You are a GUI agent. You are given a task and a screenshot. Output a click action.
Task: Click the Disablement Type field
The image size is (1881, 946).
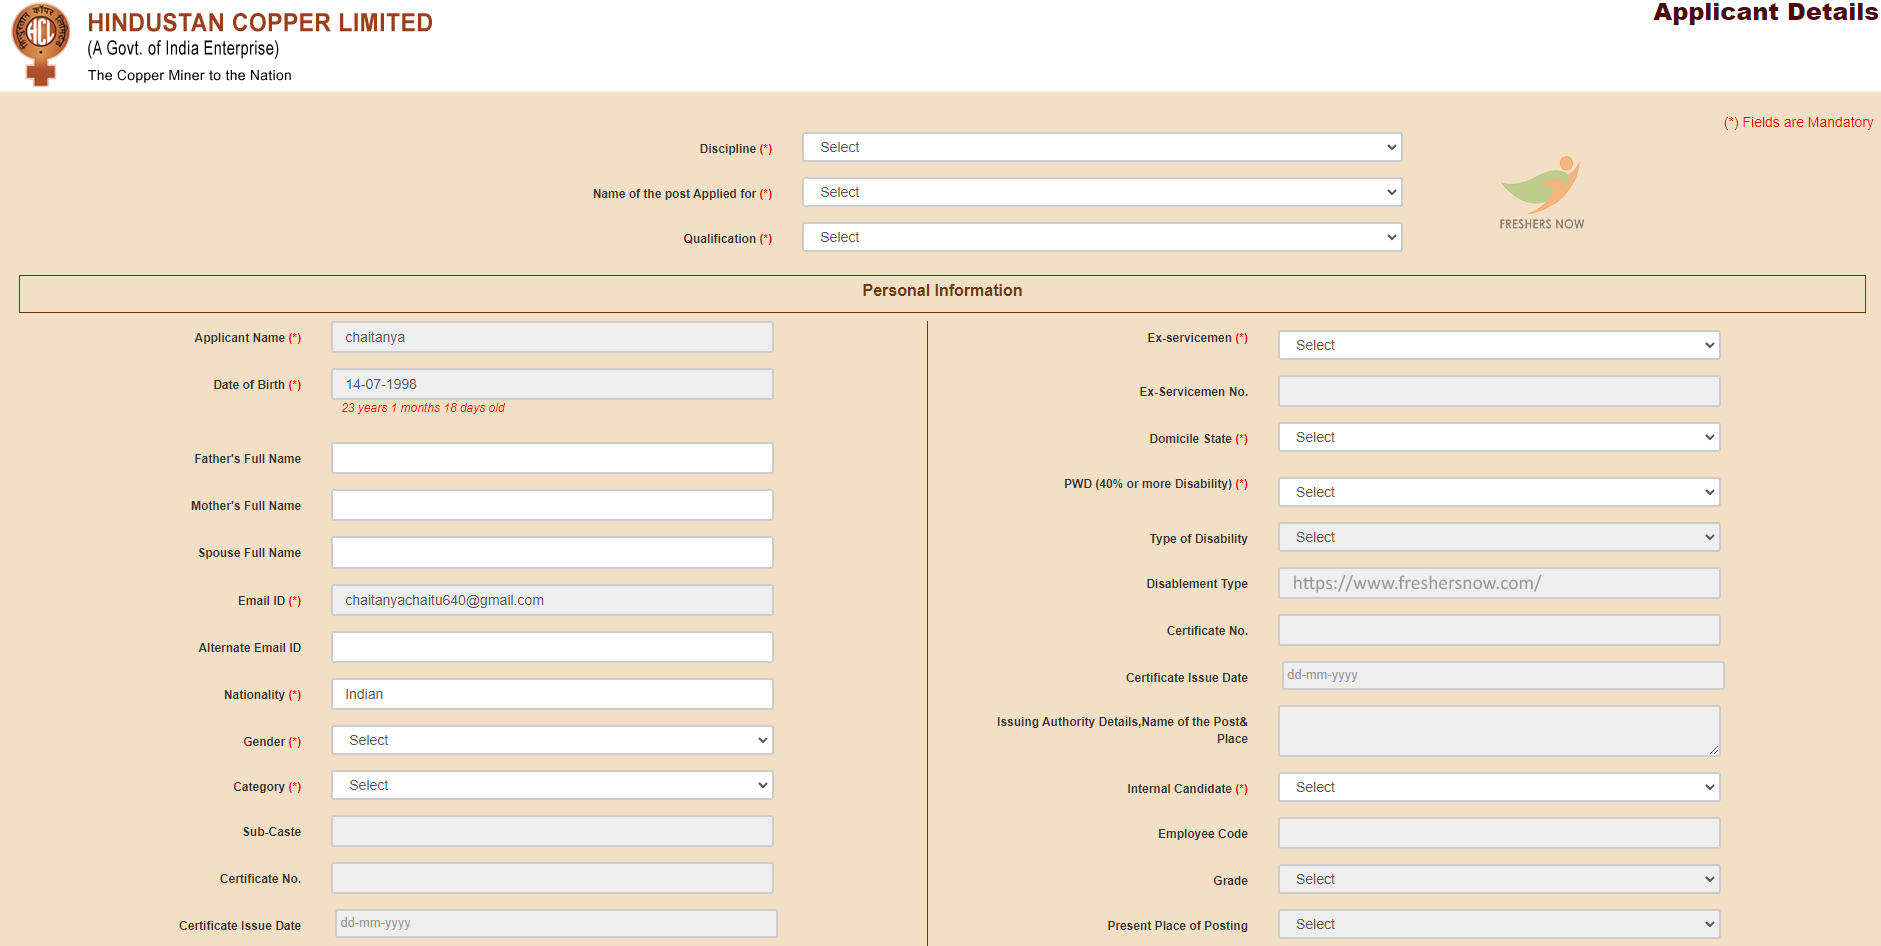pyautogui.click(x=1499, y=583)
